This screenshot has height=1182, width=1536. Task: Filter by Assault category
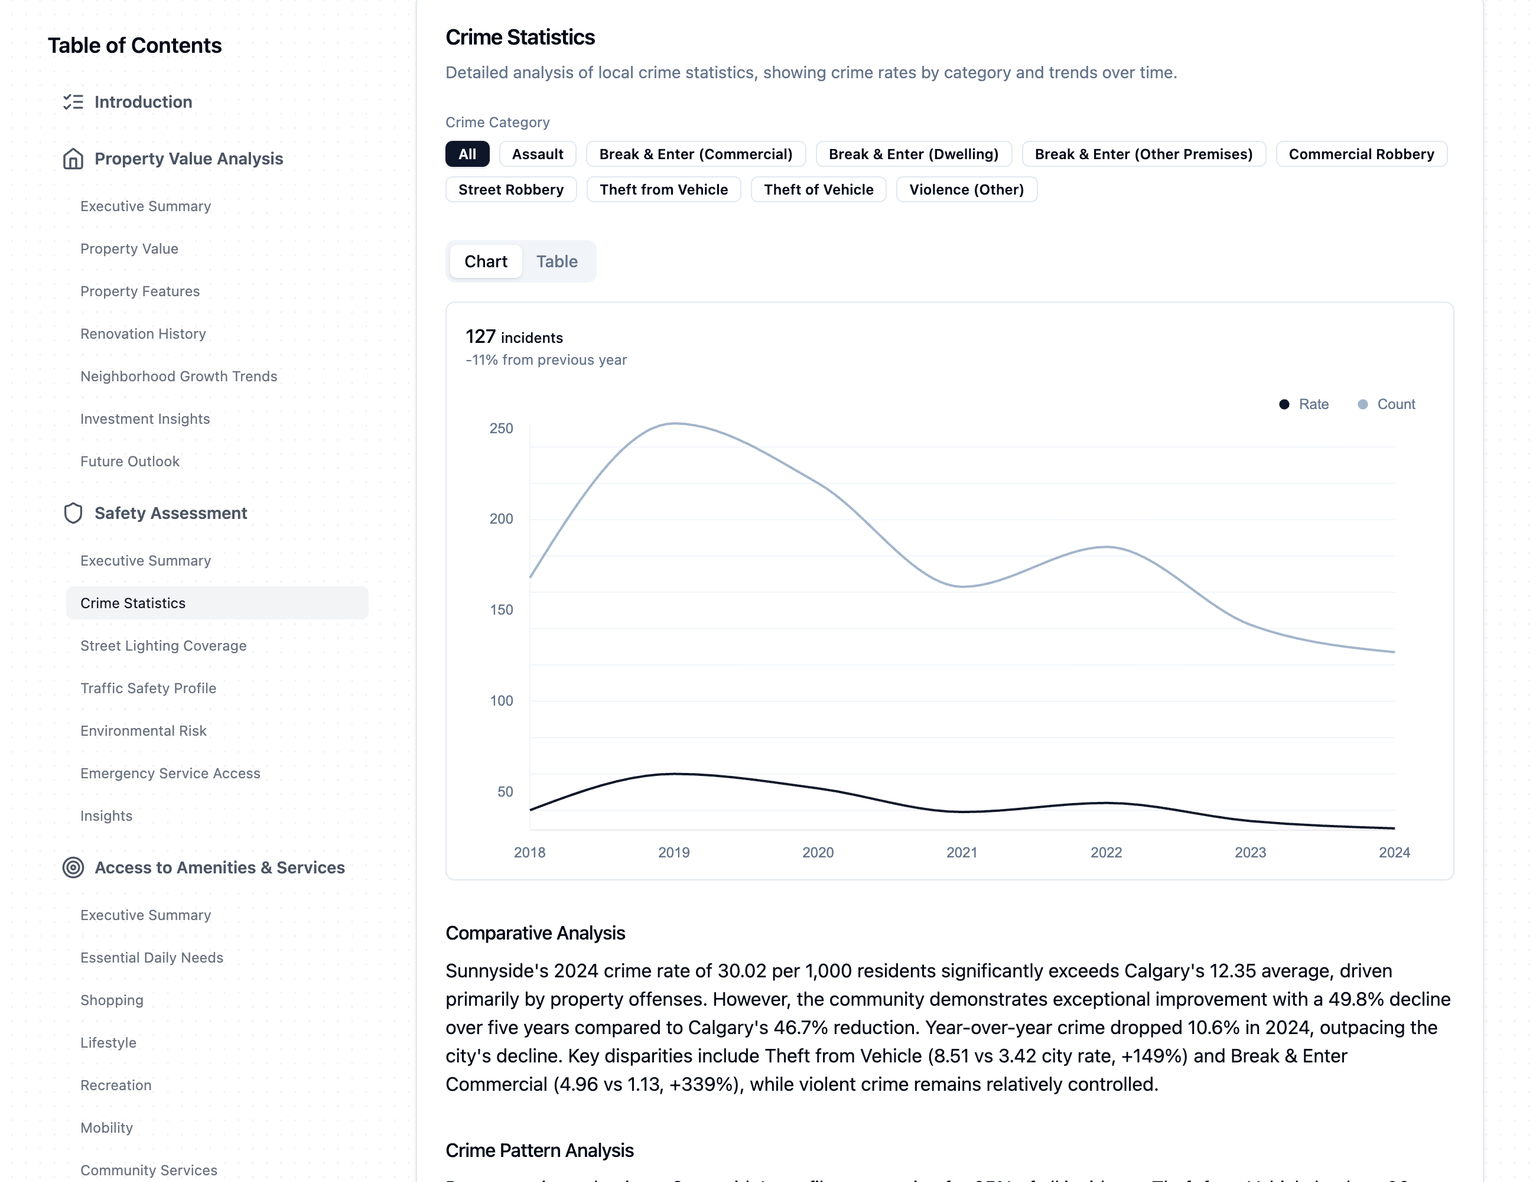tap(537, 154)
